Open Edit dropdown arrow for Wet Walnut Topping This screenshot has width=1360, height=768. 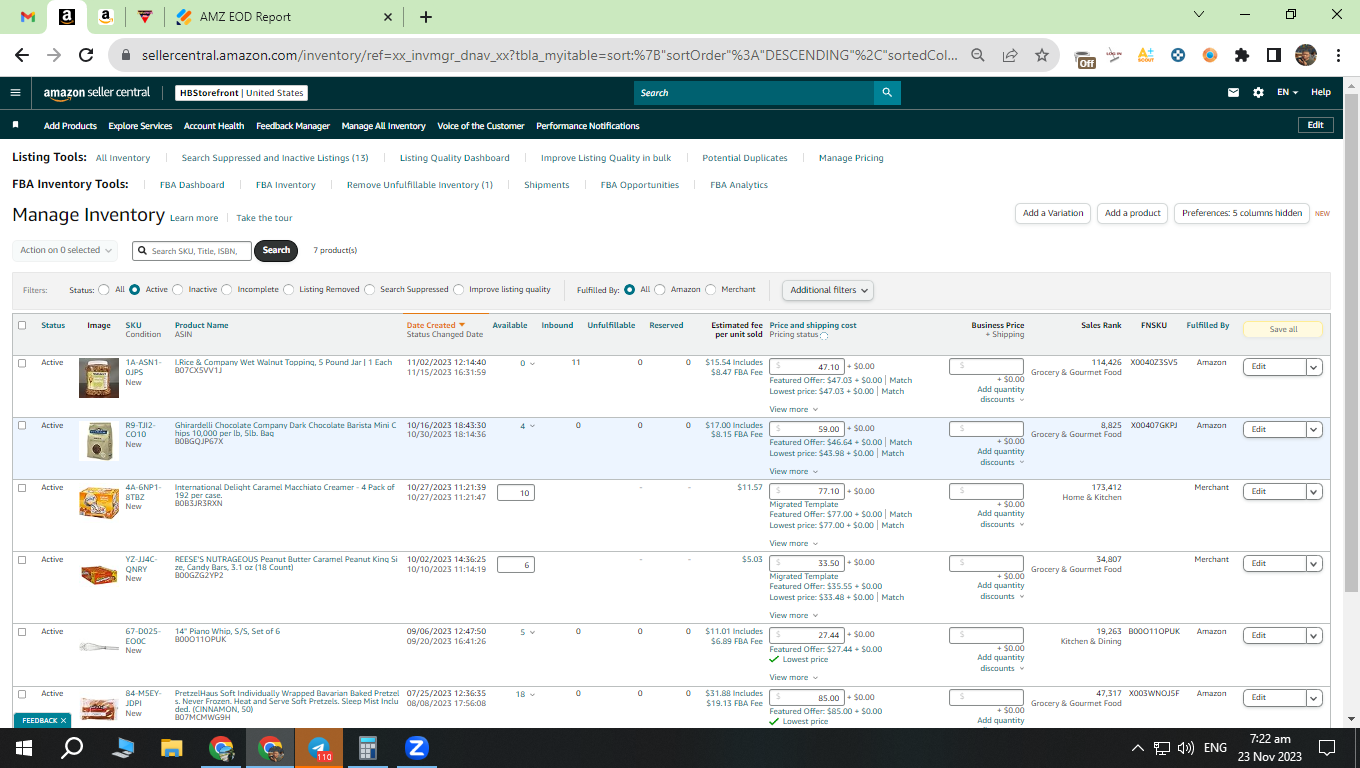click(1314, 367)
